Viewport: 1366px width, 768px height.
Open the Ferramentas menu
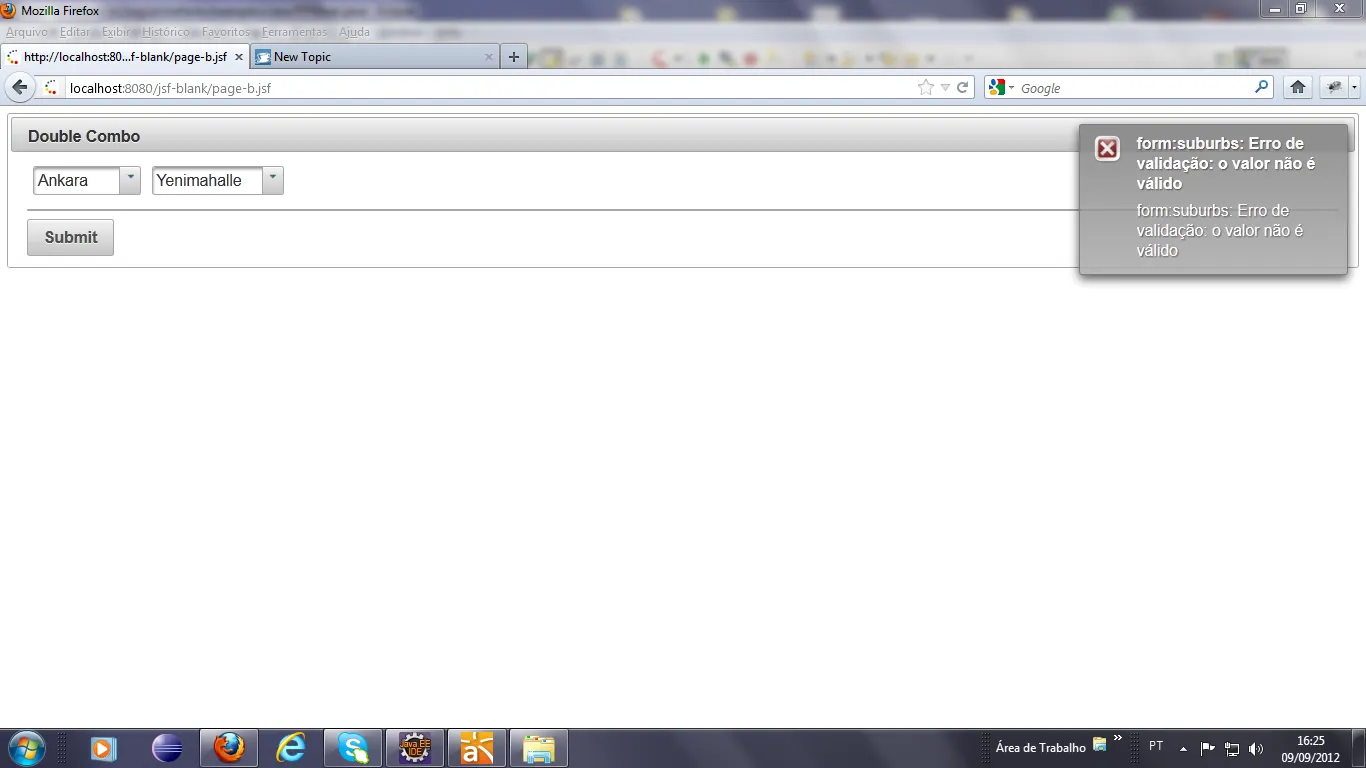[x=294, y=32]
